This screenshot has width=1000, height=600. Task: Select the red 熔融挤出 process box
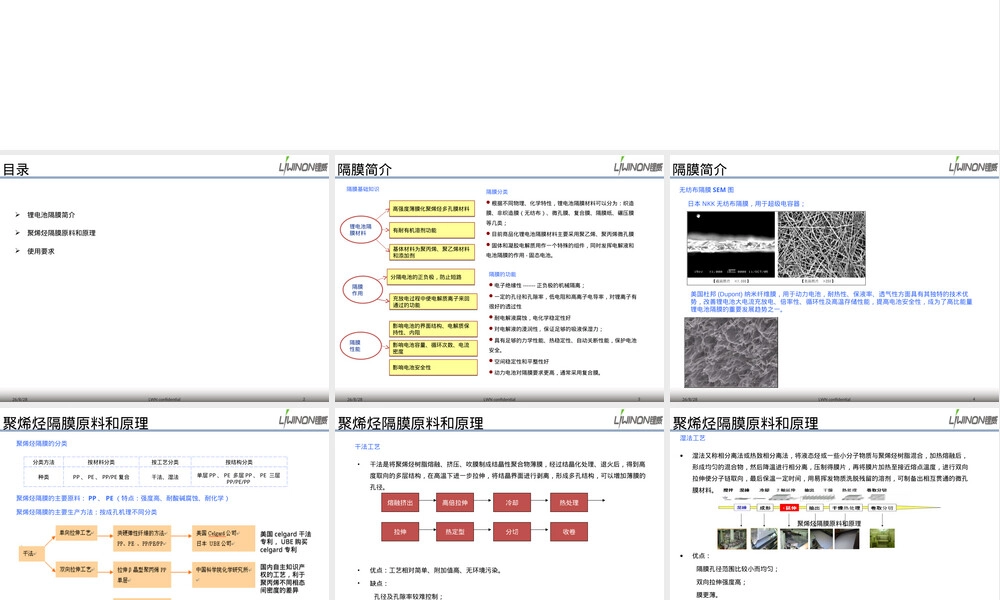[x=401, y=502]
